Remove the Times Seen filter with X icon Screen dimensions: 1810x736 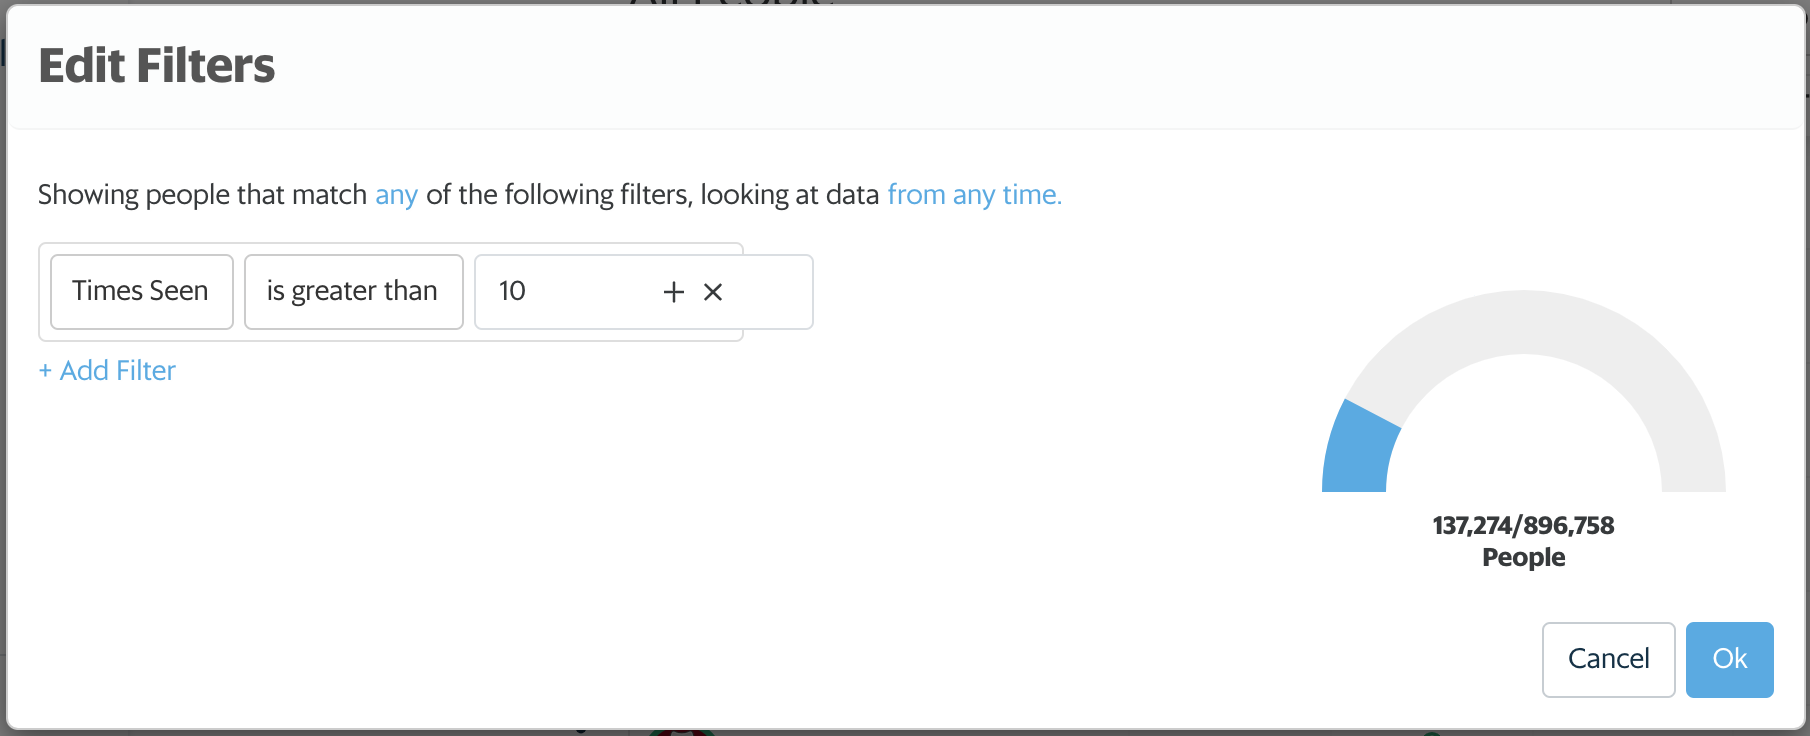coord(713,292)
